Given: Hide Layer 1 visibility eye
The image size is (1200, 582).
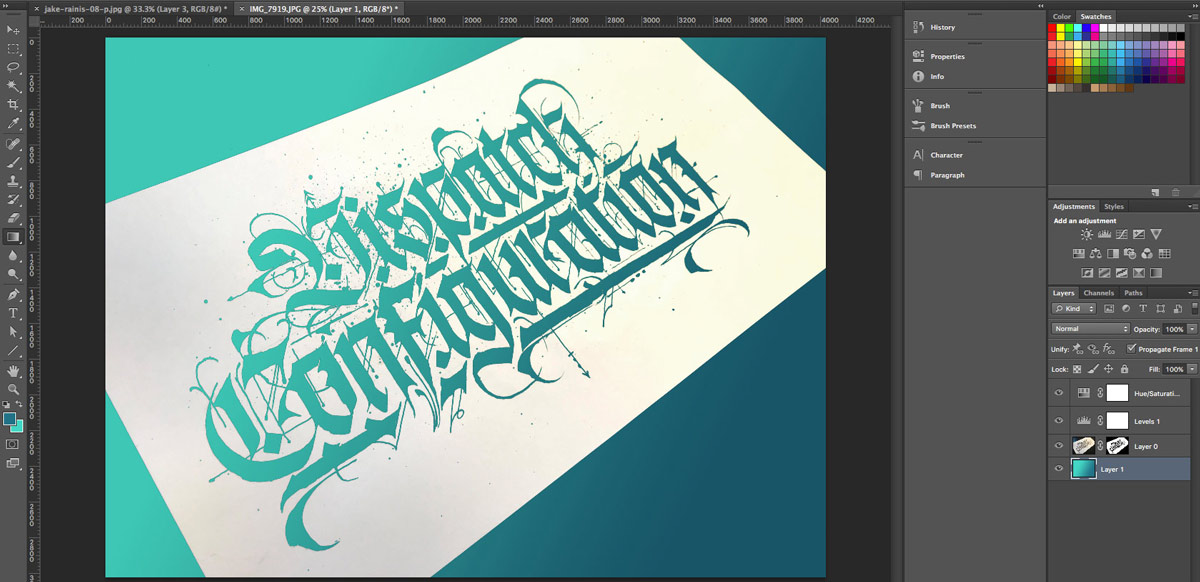Looking at the screenshot, I should pos(1059,468).
